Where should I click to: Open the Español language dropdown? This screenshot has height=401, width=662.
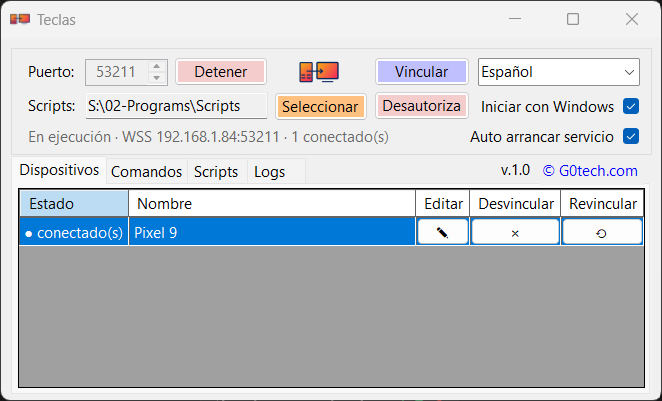[559, 72]
